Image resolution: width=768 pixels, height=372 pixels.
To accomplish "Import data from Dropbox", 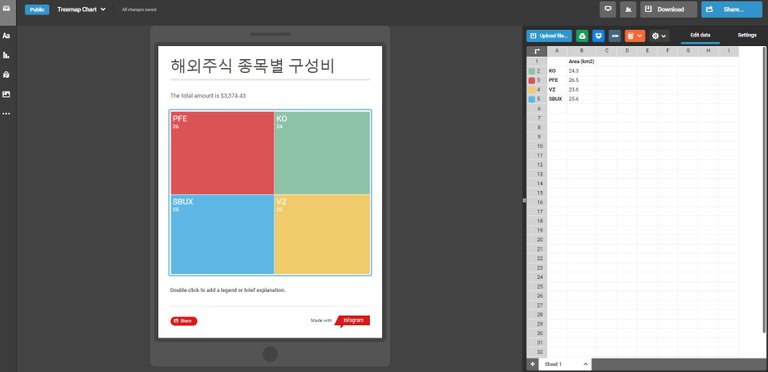I will (599, 36).
